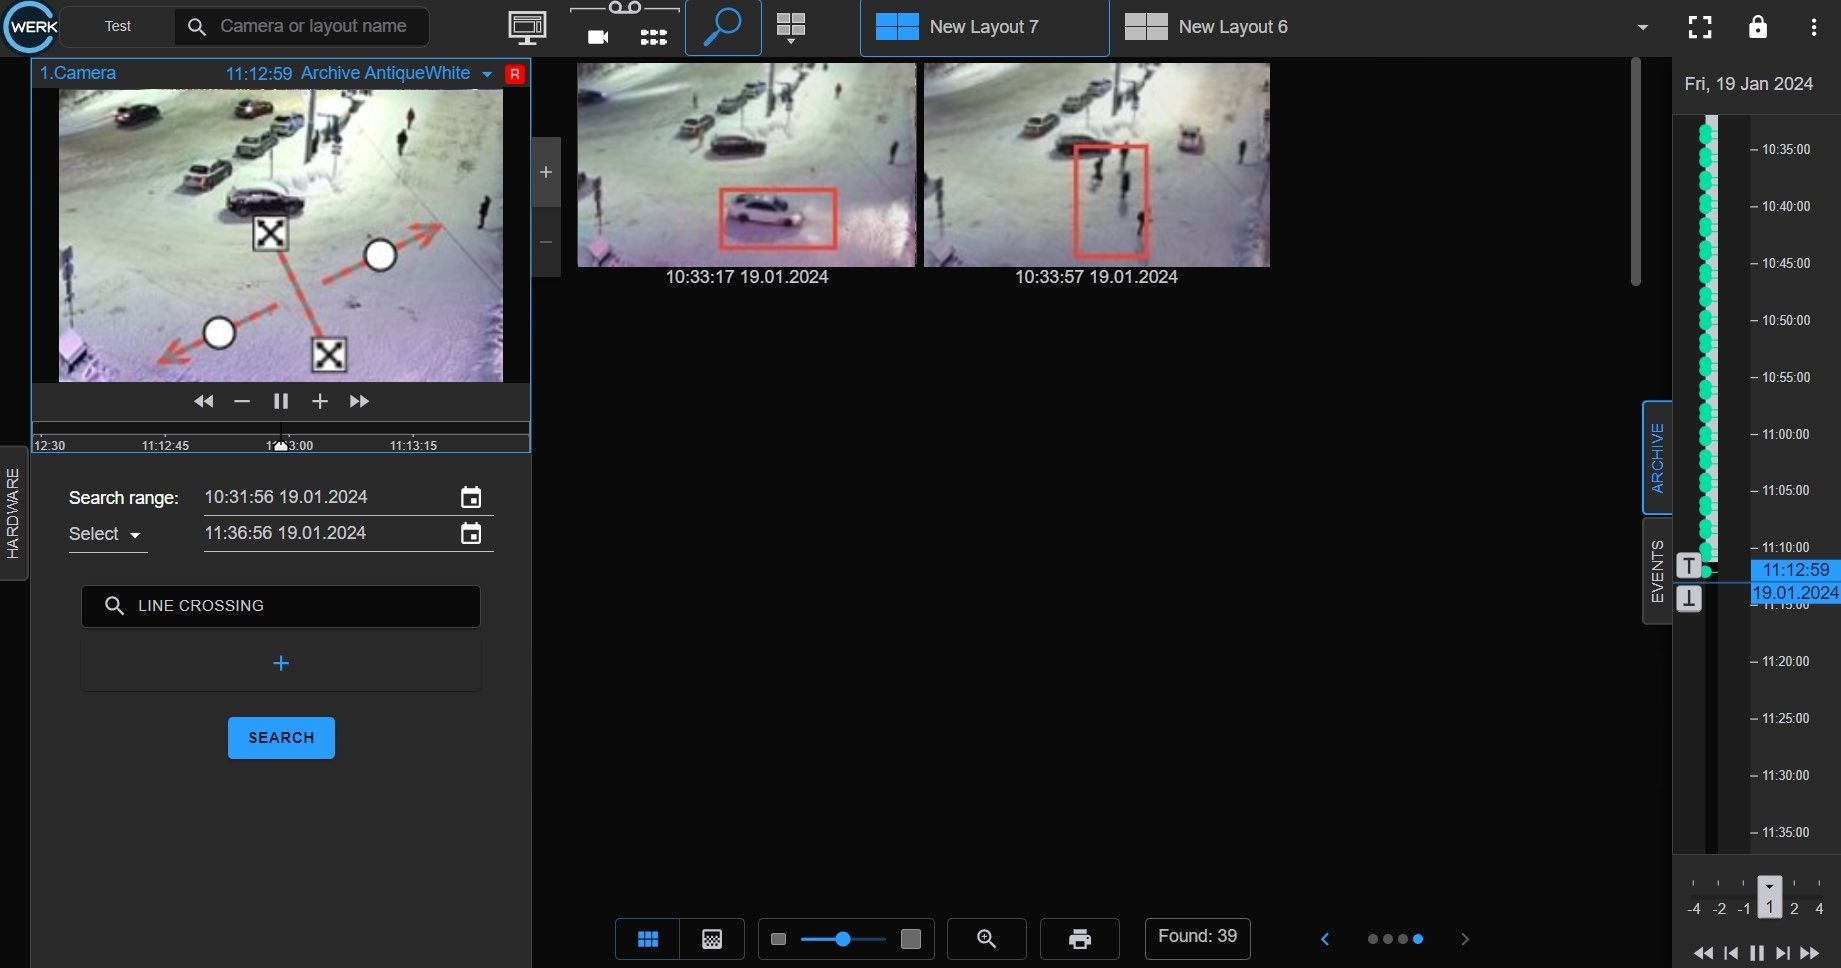The width and height of the screenshot is (1841, 968).
Task: Open the archive search magnifier tool
Action: click(722, 27)
